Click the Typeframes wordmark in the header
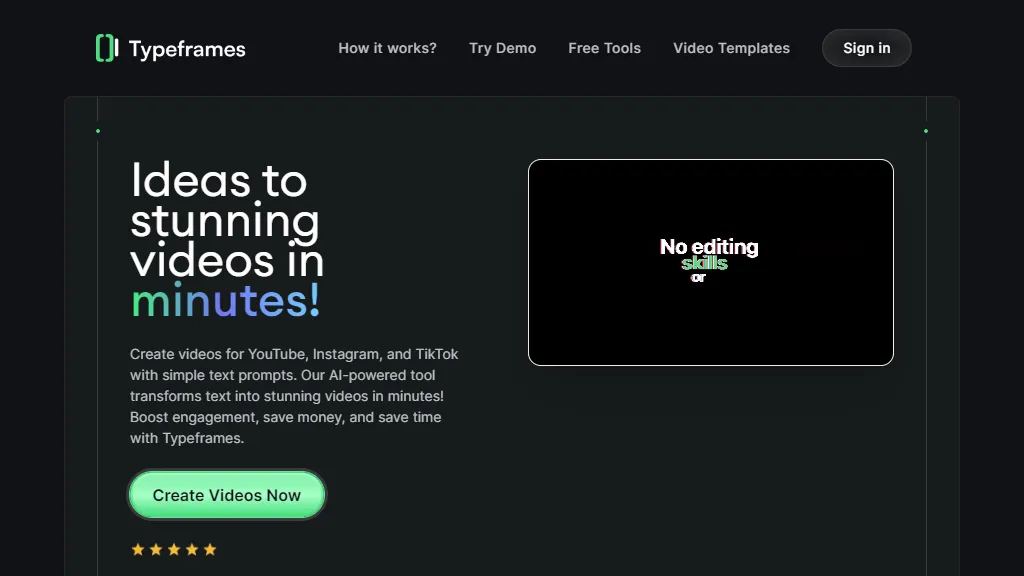Viewport: 1024px width, 576px height. coord(187,49)
